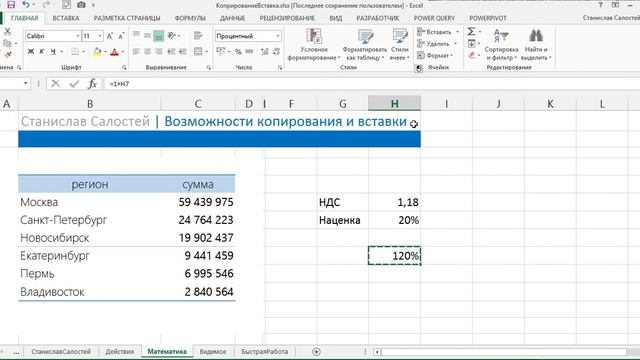This screenshot has width=640, height=360.
Task: Apply the percent style
Action: [238, 52]
